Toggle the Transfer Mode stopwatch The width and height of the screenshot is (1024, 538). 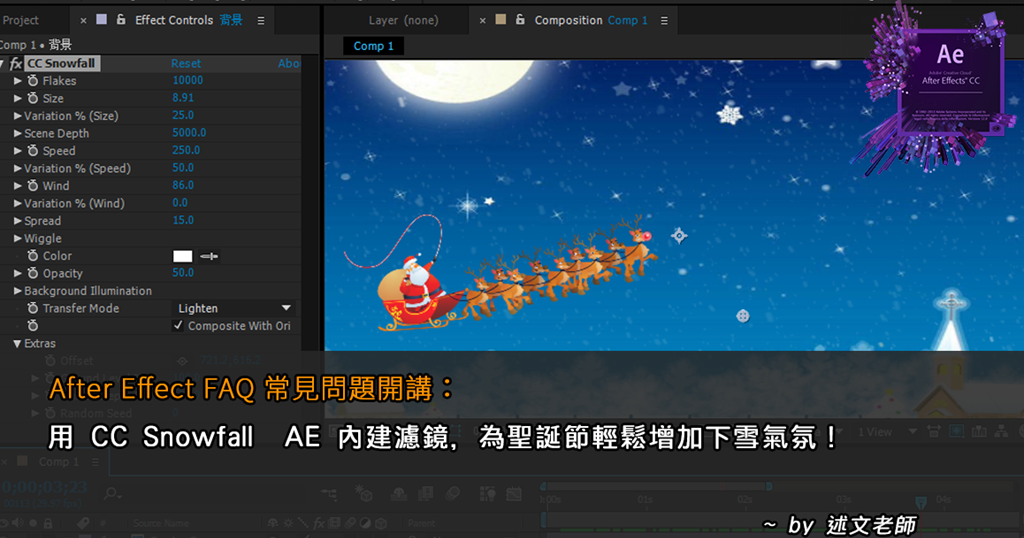click(x=33, y=308)
